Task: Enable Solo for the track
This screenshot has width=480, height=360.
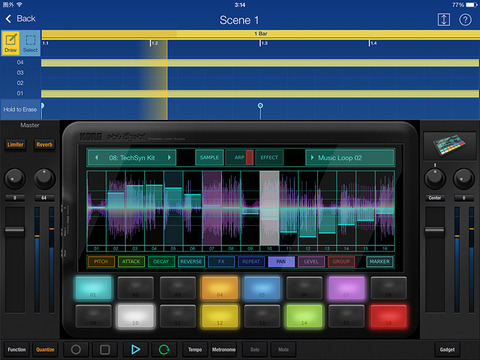Action: pyautogui.click(x=255, y=349)
